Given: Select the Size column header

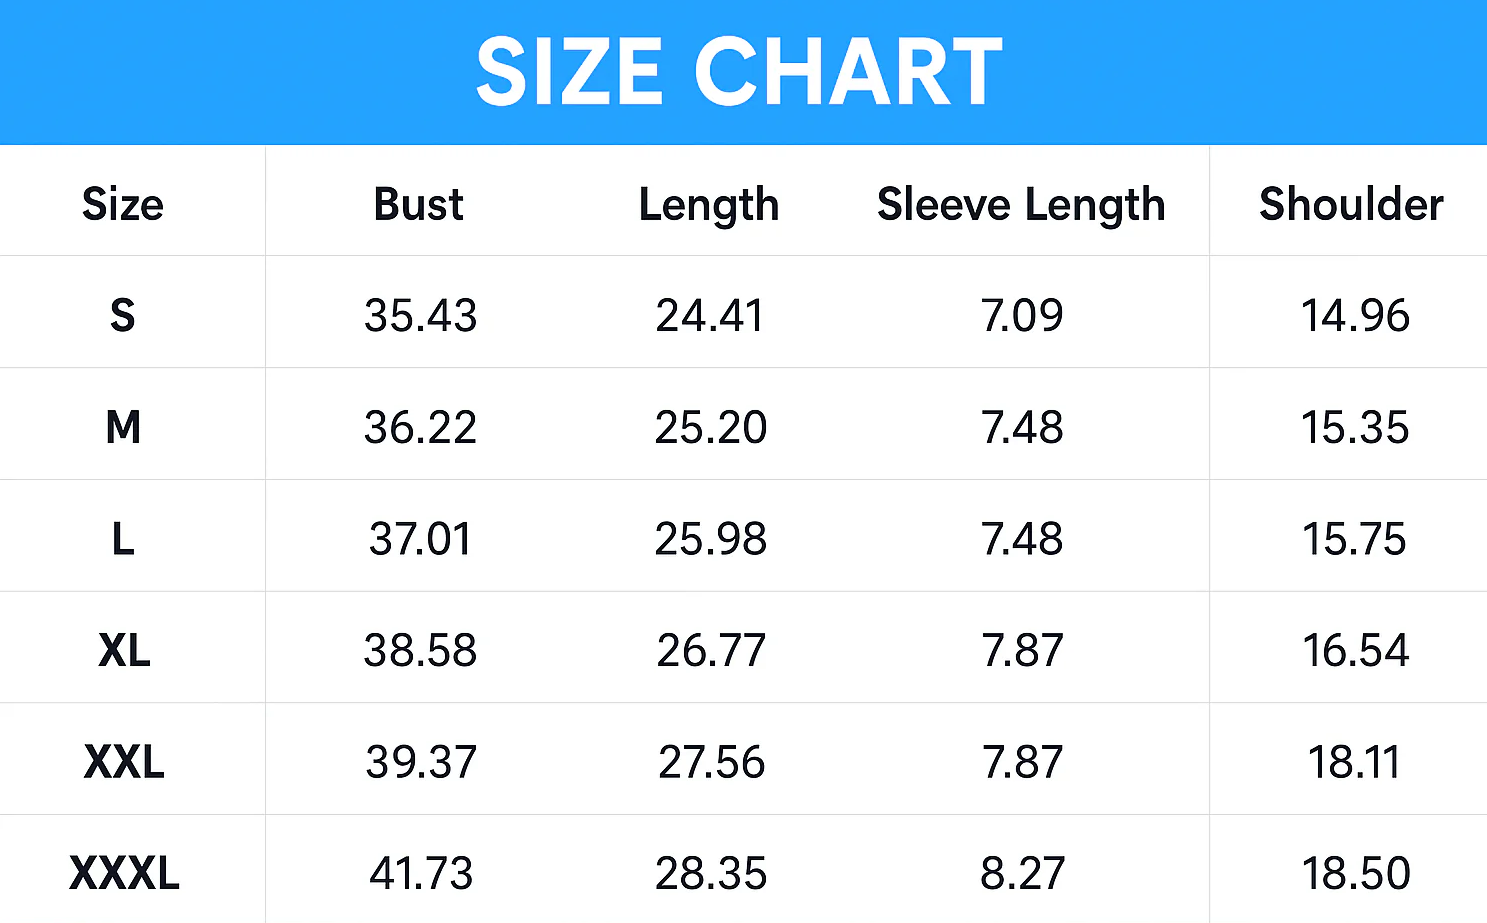Looking at the screenshot, I should coord(123,204).
